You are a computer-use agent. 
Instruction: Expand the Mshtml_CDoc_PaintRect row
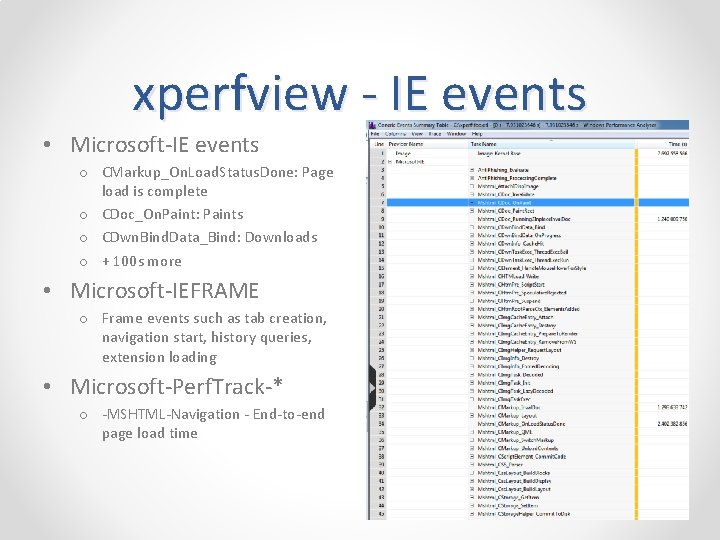(x=472, y=211)
